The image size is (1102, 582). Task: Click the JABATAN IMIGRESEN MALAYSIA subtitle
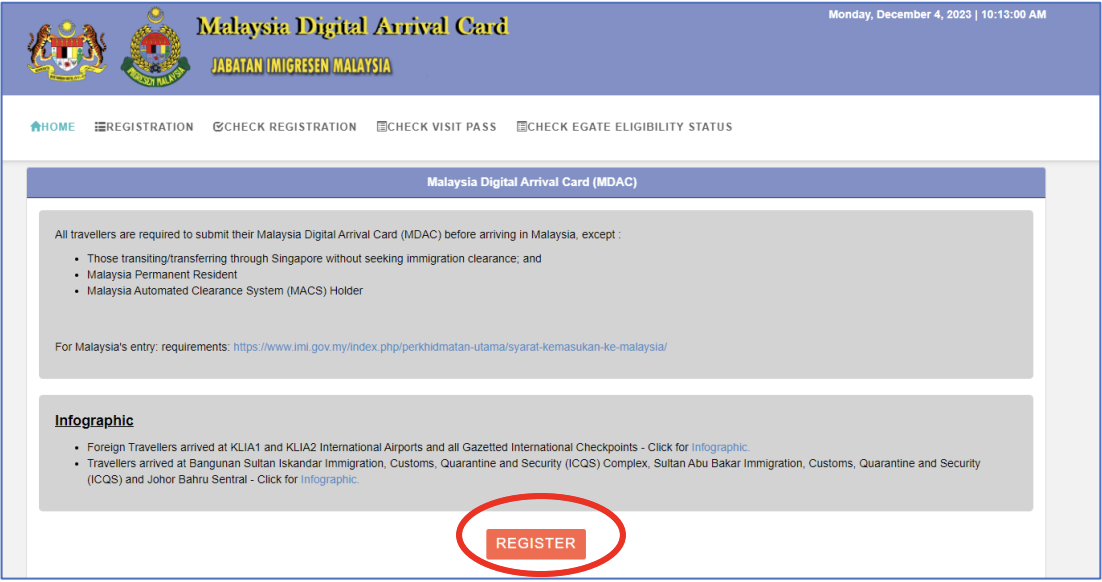pos(301,66)
